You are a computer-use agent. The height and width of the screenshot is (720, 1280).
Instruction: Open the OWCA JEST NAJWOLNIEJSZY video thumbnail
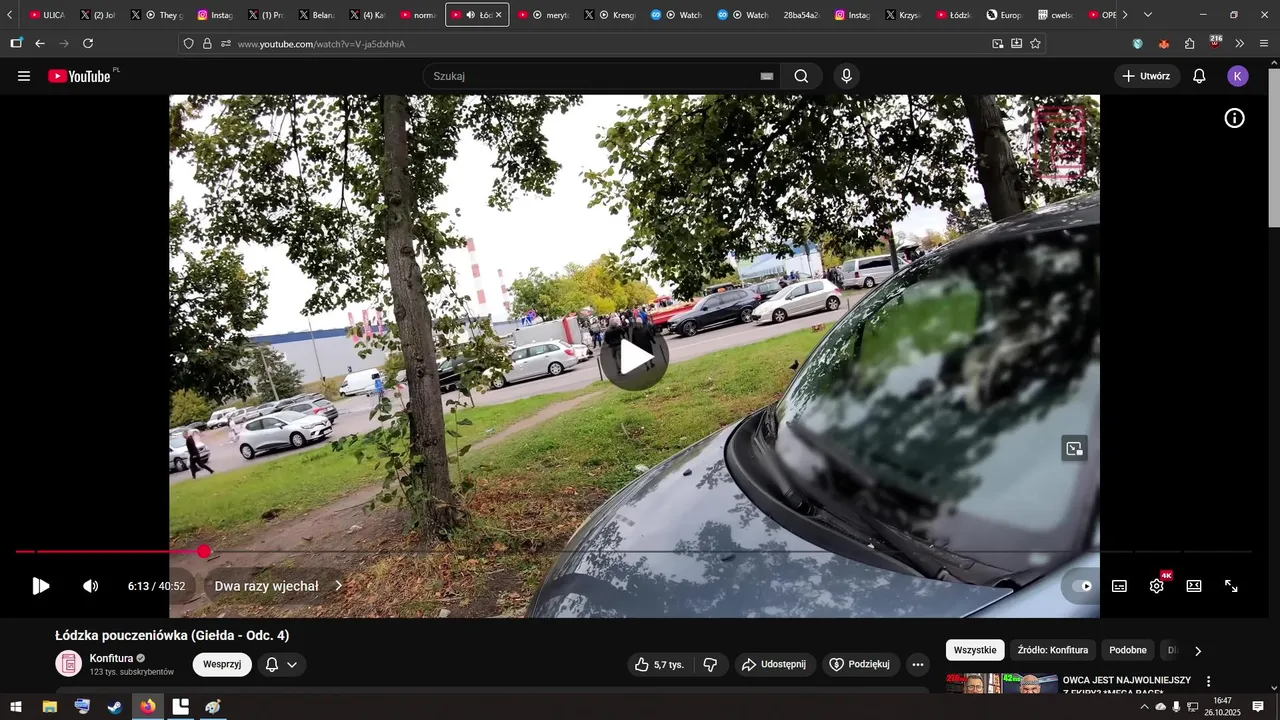point(1002,683)
